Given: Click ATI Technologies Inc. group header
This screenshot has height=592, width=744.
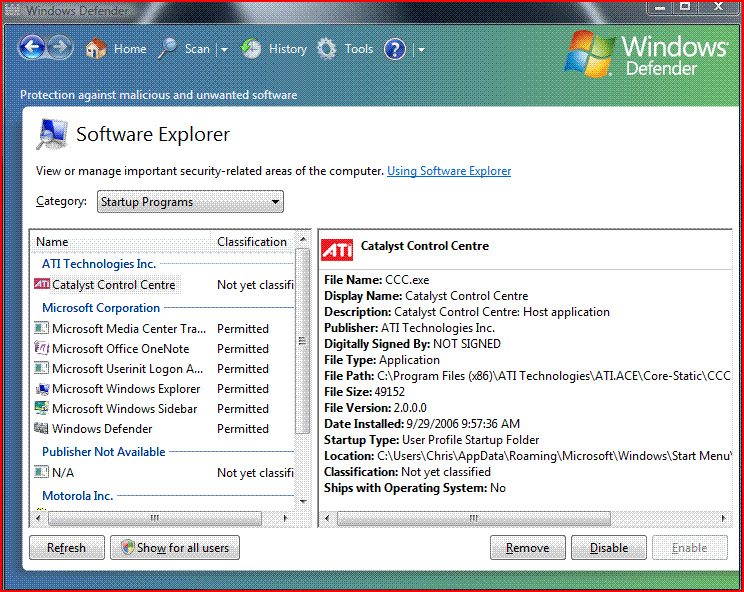Looking at the screenshot, I should coord(99,264).
